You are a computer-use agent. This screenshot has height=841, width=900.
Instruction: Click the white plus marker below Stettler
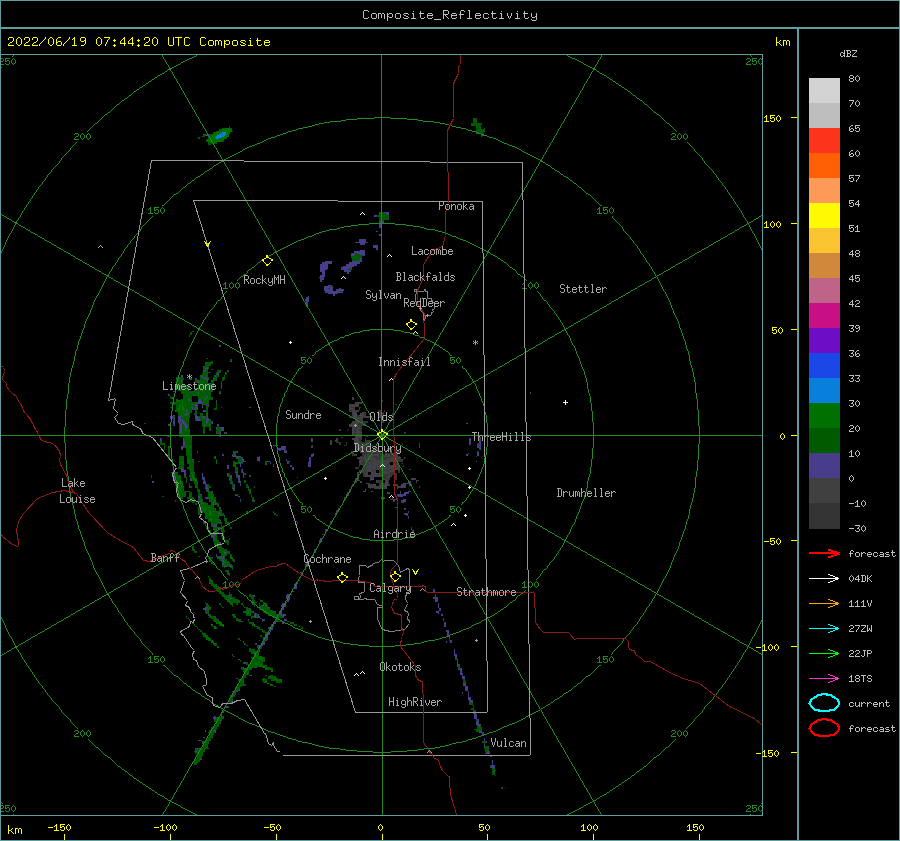click(x=565, y=402)
